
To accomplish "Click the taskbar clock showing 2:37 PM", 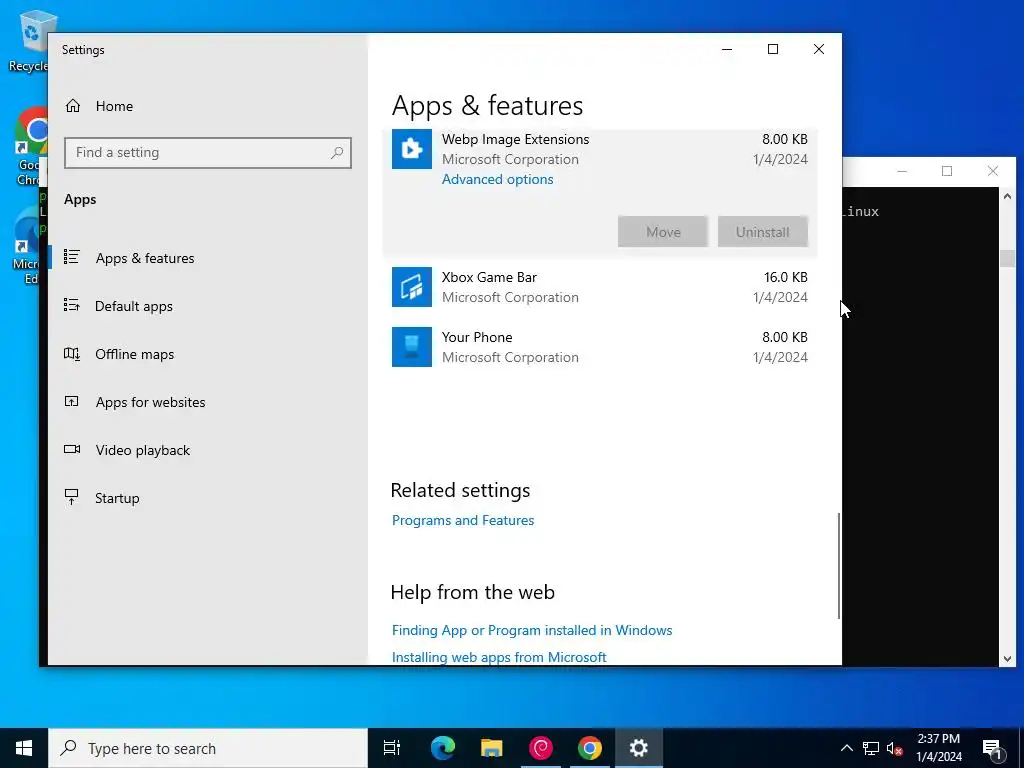I will 939,748.
